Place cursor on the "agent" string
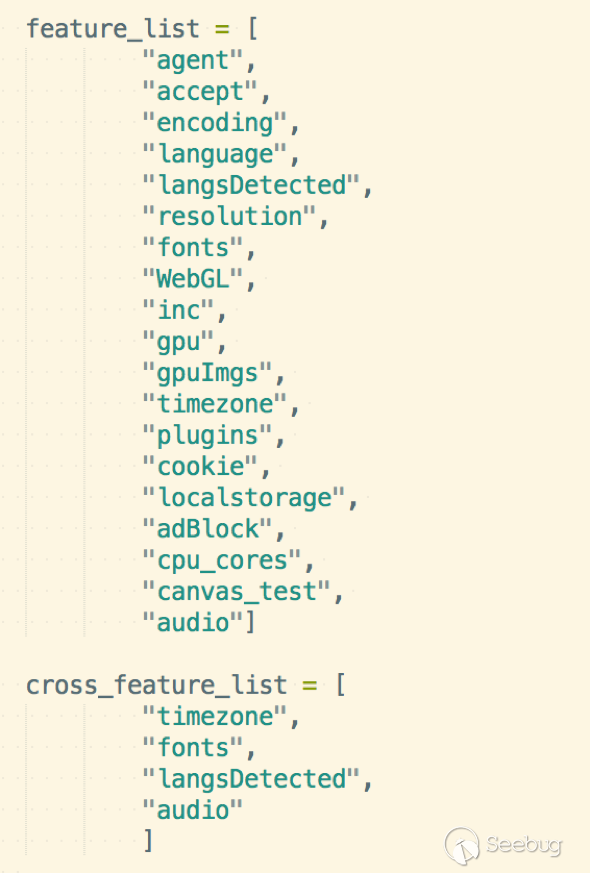The width and height of the screenshot is (590, 873). tap(193, 61)
